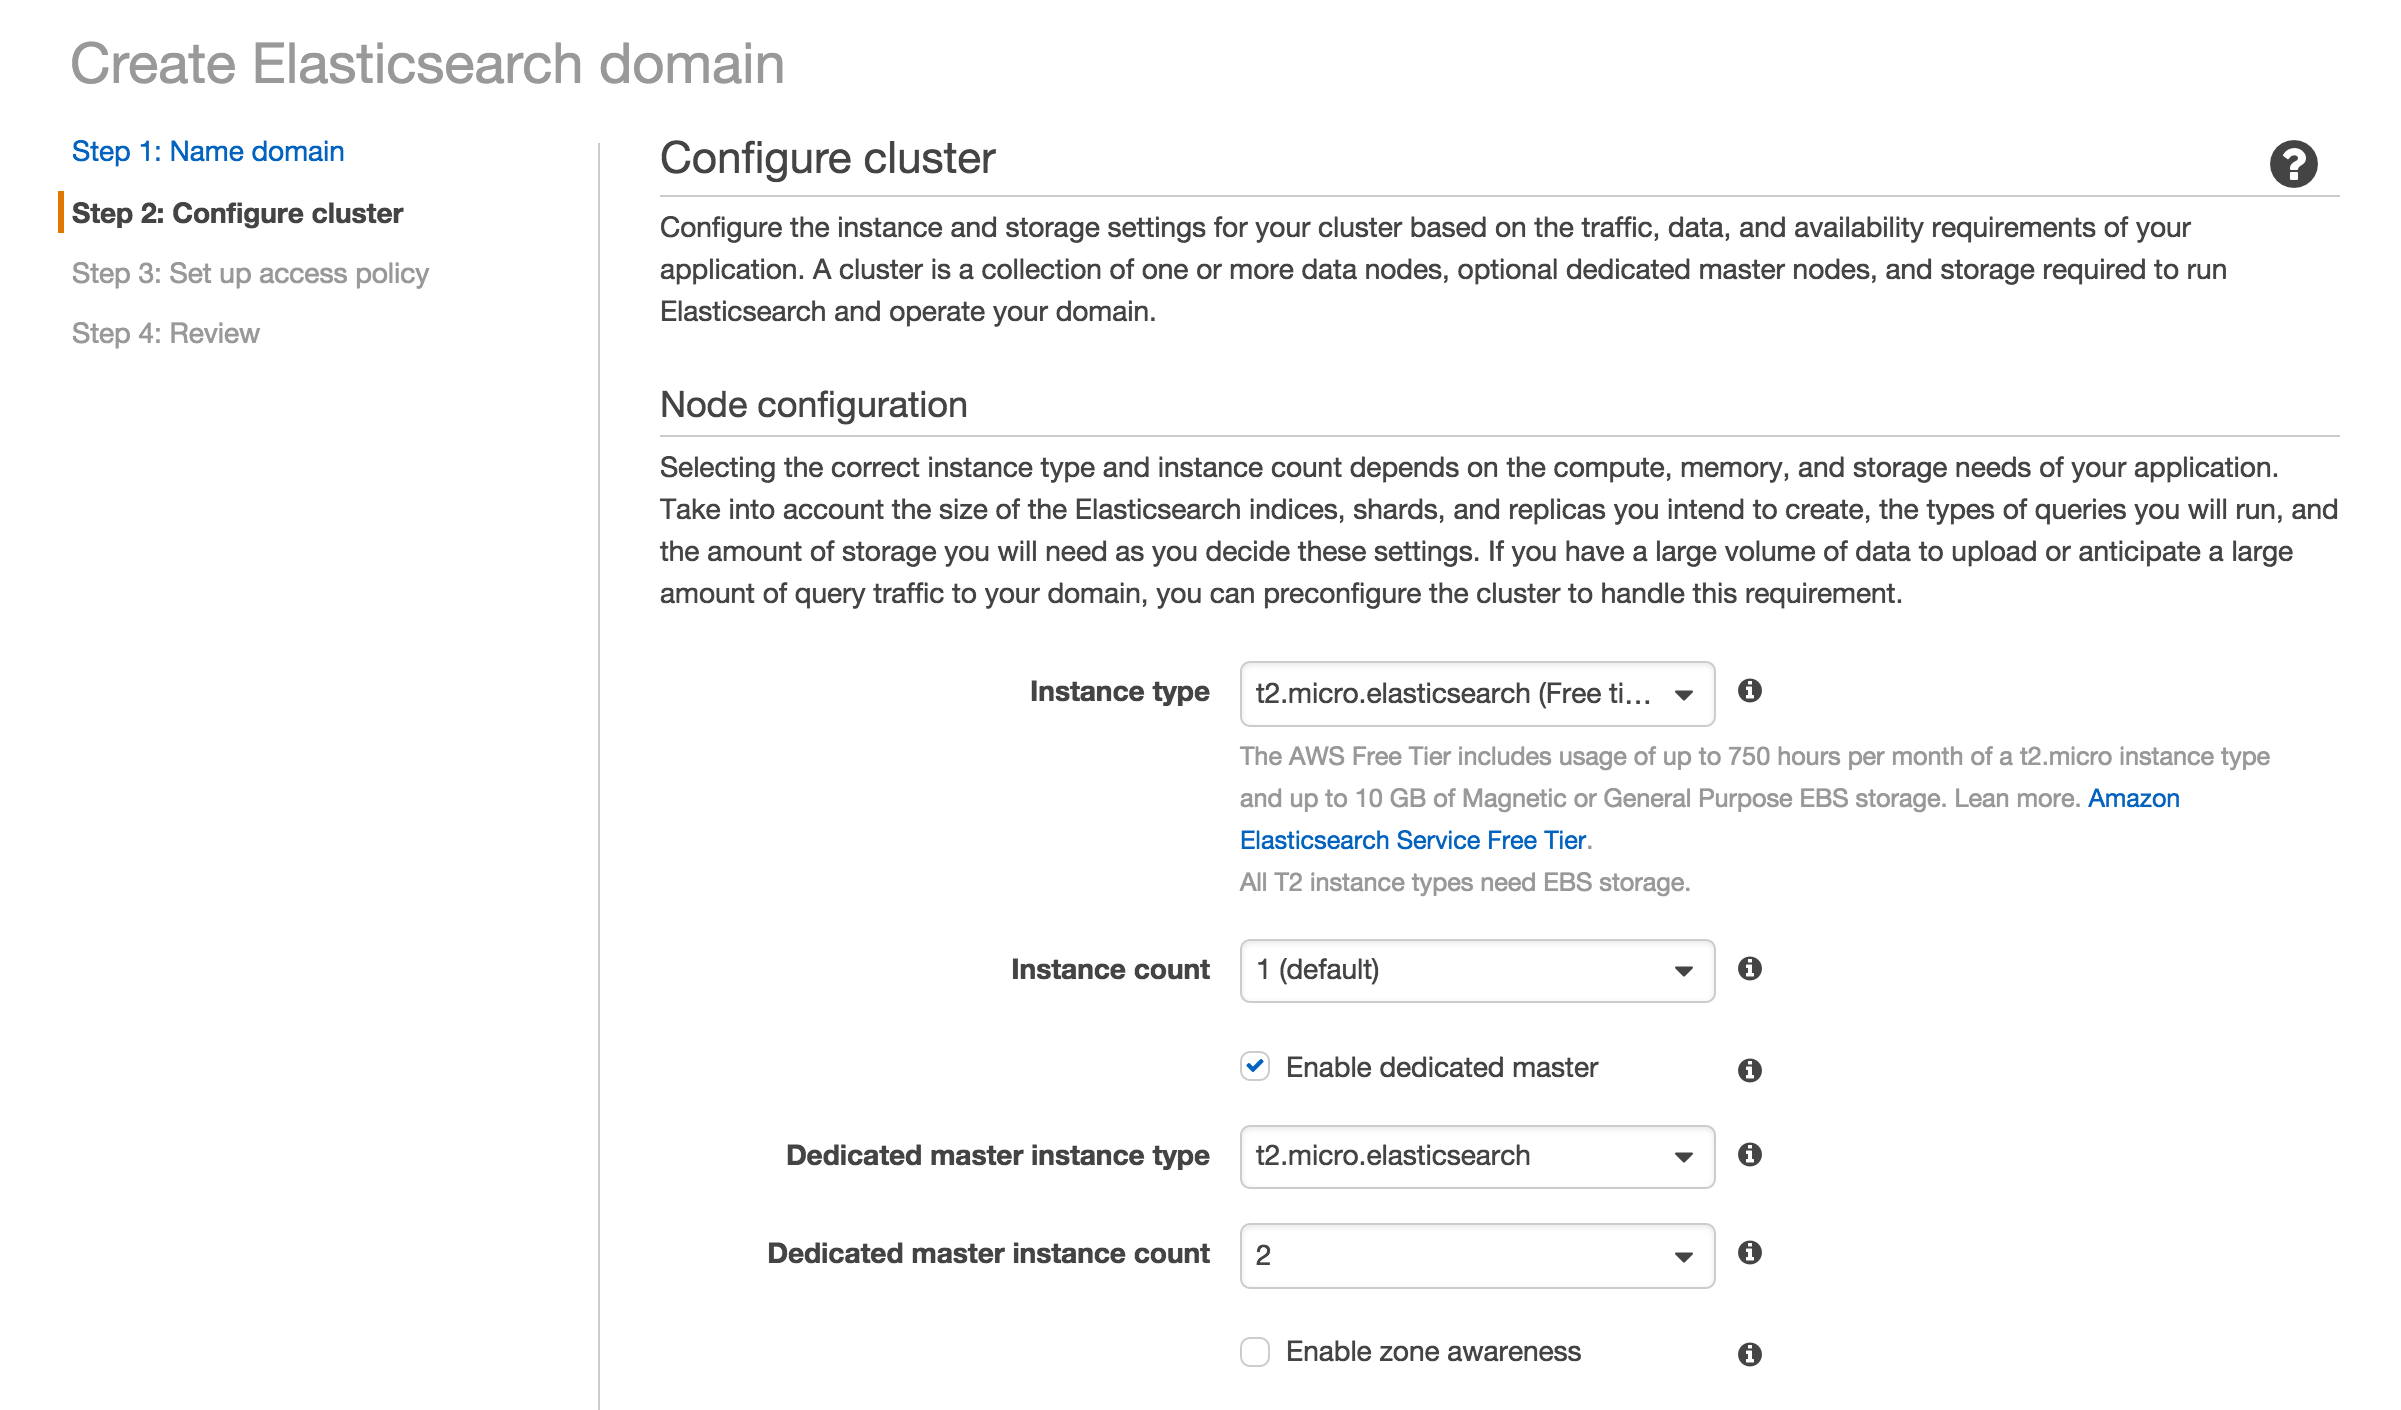Click the Enable dedicated master label

click(x=1441, y=1068)
